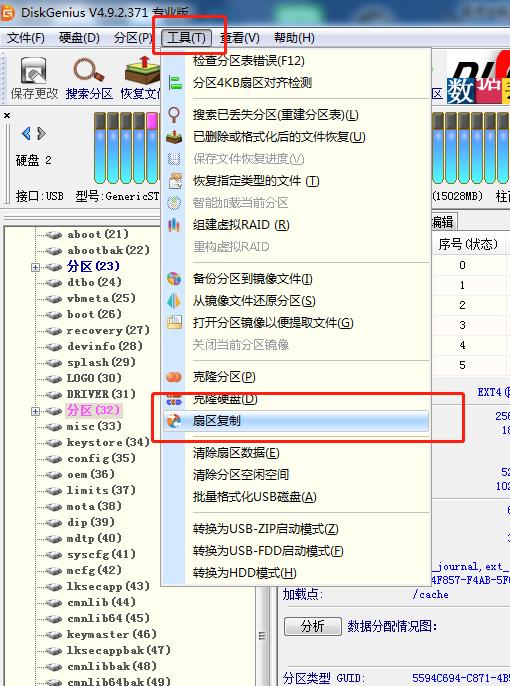The width and height of the screenshot is (510, 686).
Task: Select cmnlib(44) partition in tree
Action: click(x=101, y=602)
